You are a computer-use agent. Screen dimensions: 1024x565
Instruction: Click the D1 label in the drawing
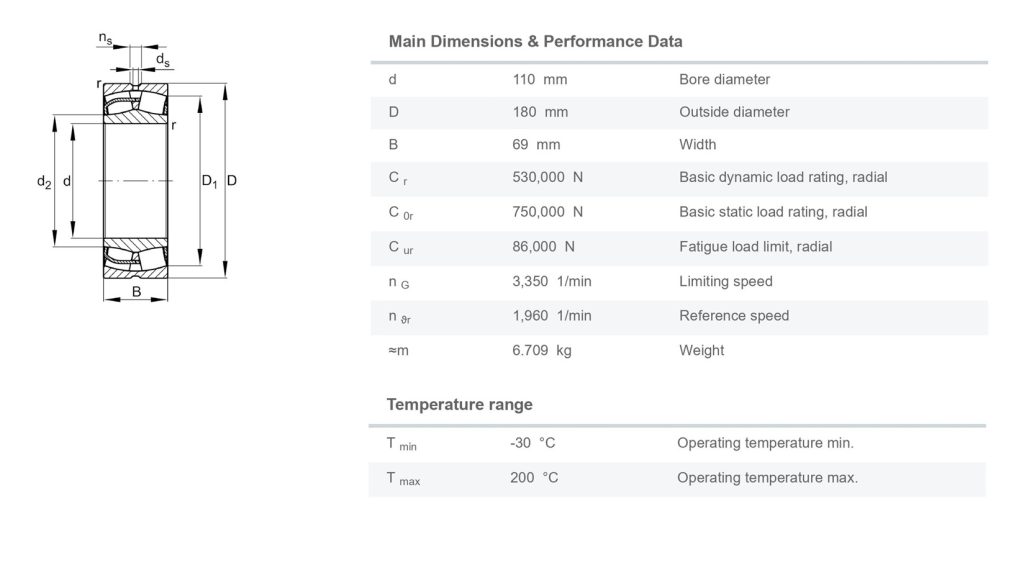209,181
